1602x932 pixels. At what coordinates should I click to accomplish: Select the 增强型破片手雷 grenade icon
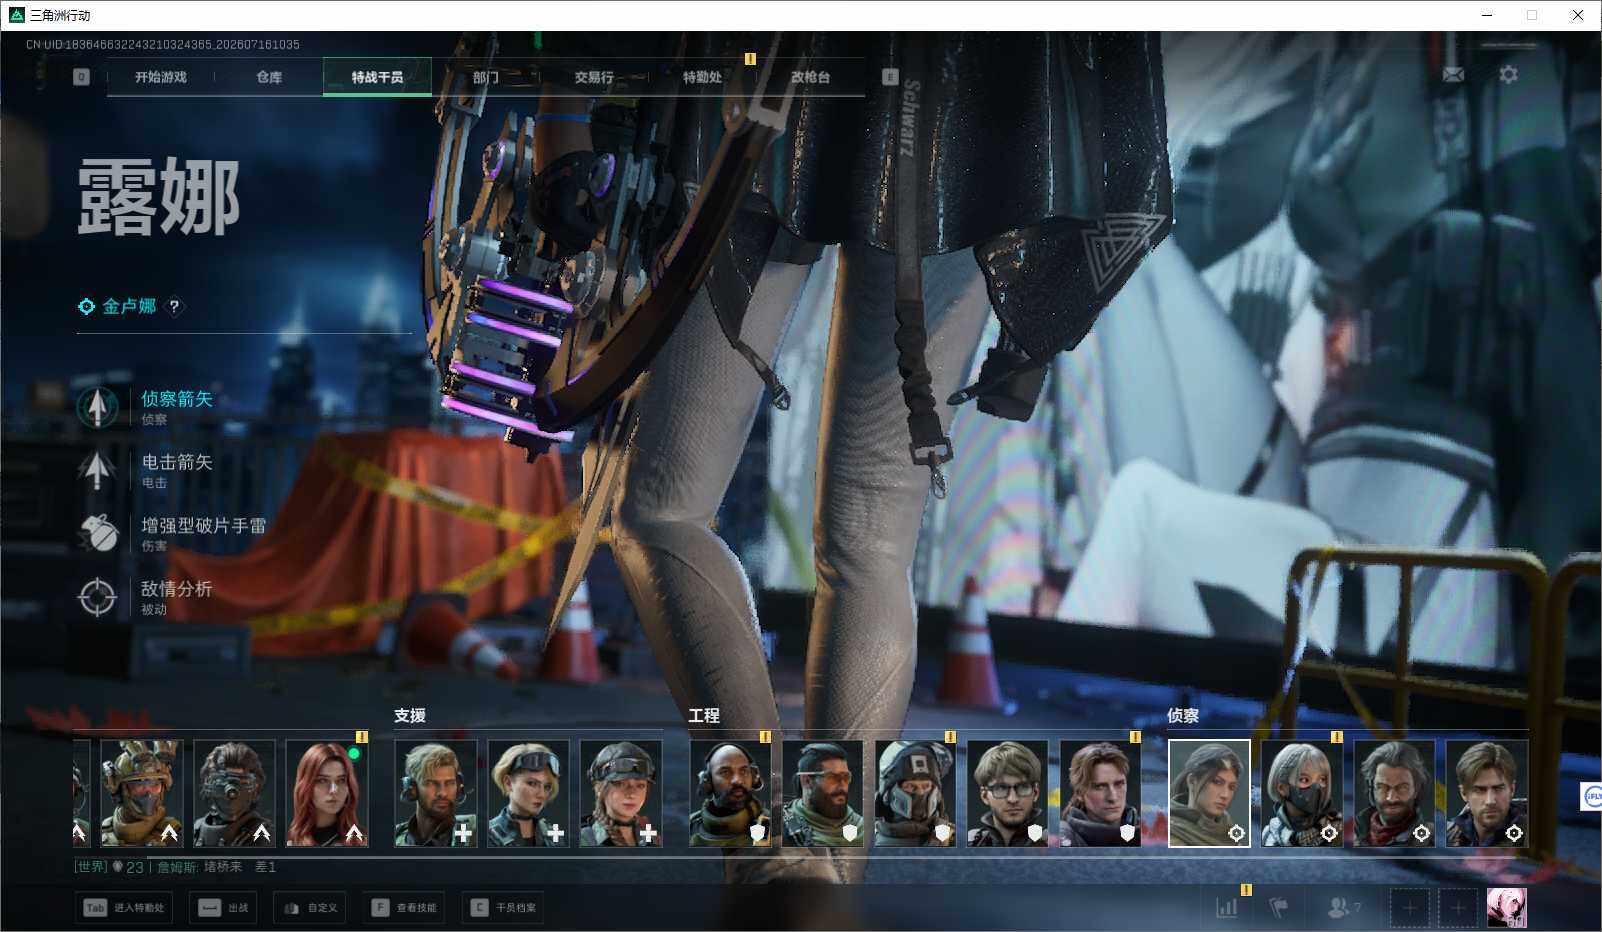[97, 533]
